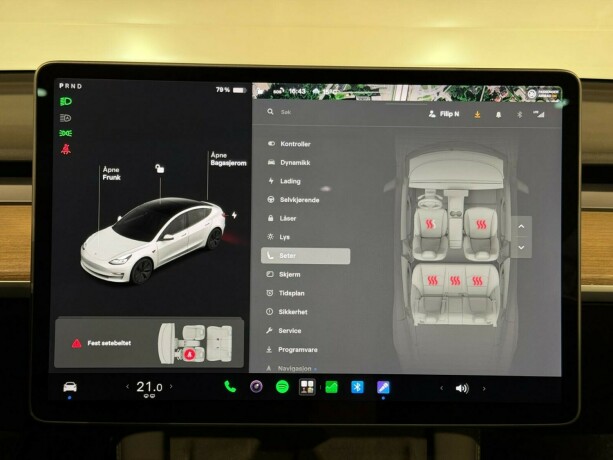Open Spotify
Viewport: 613px width, 460px height.
(282, 387)
